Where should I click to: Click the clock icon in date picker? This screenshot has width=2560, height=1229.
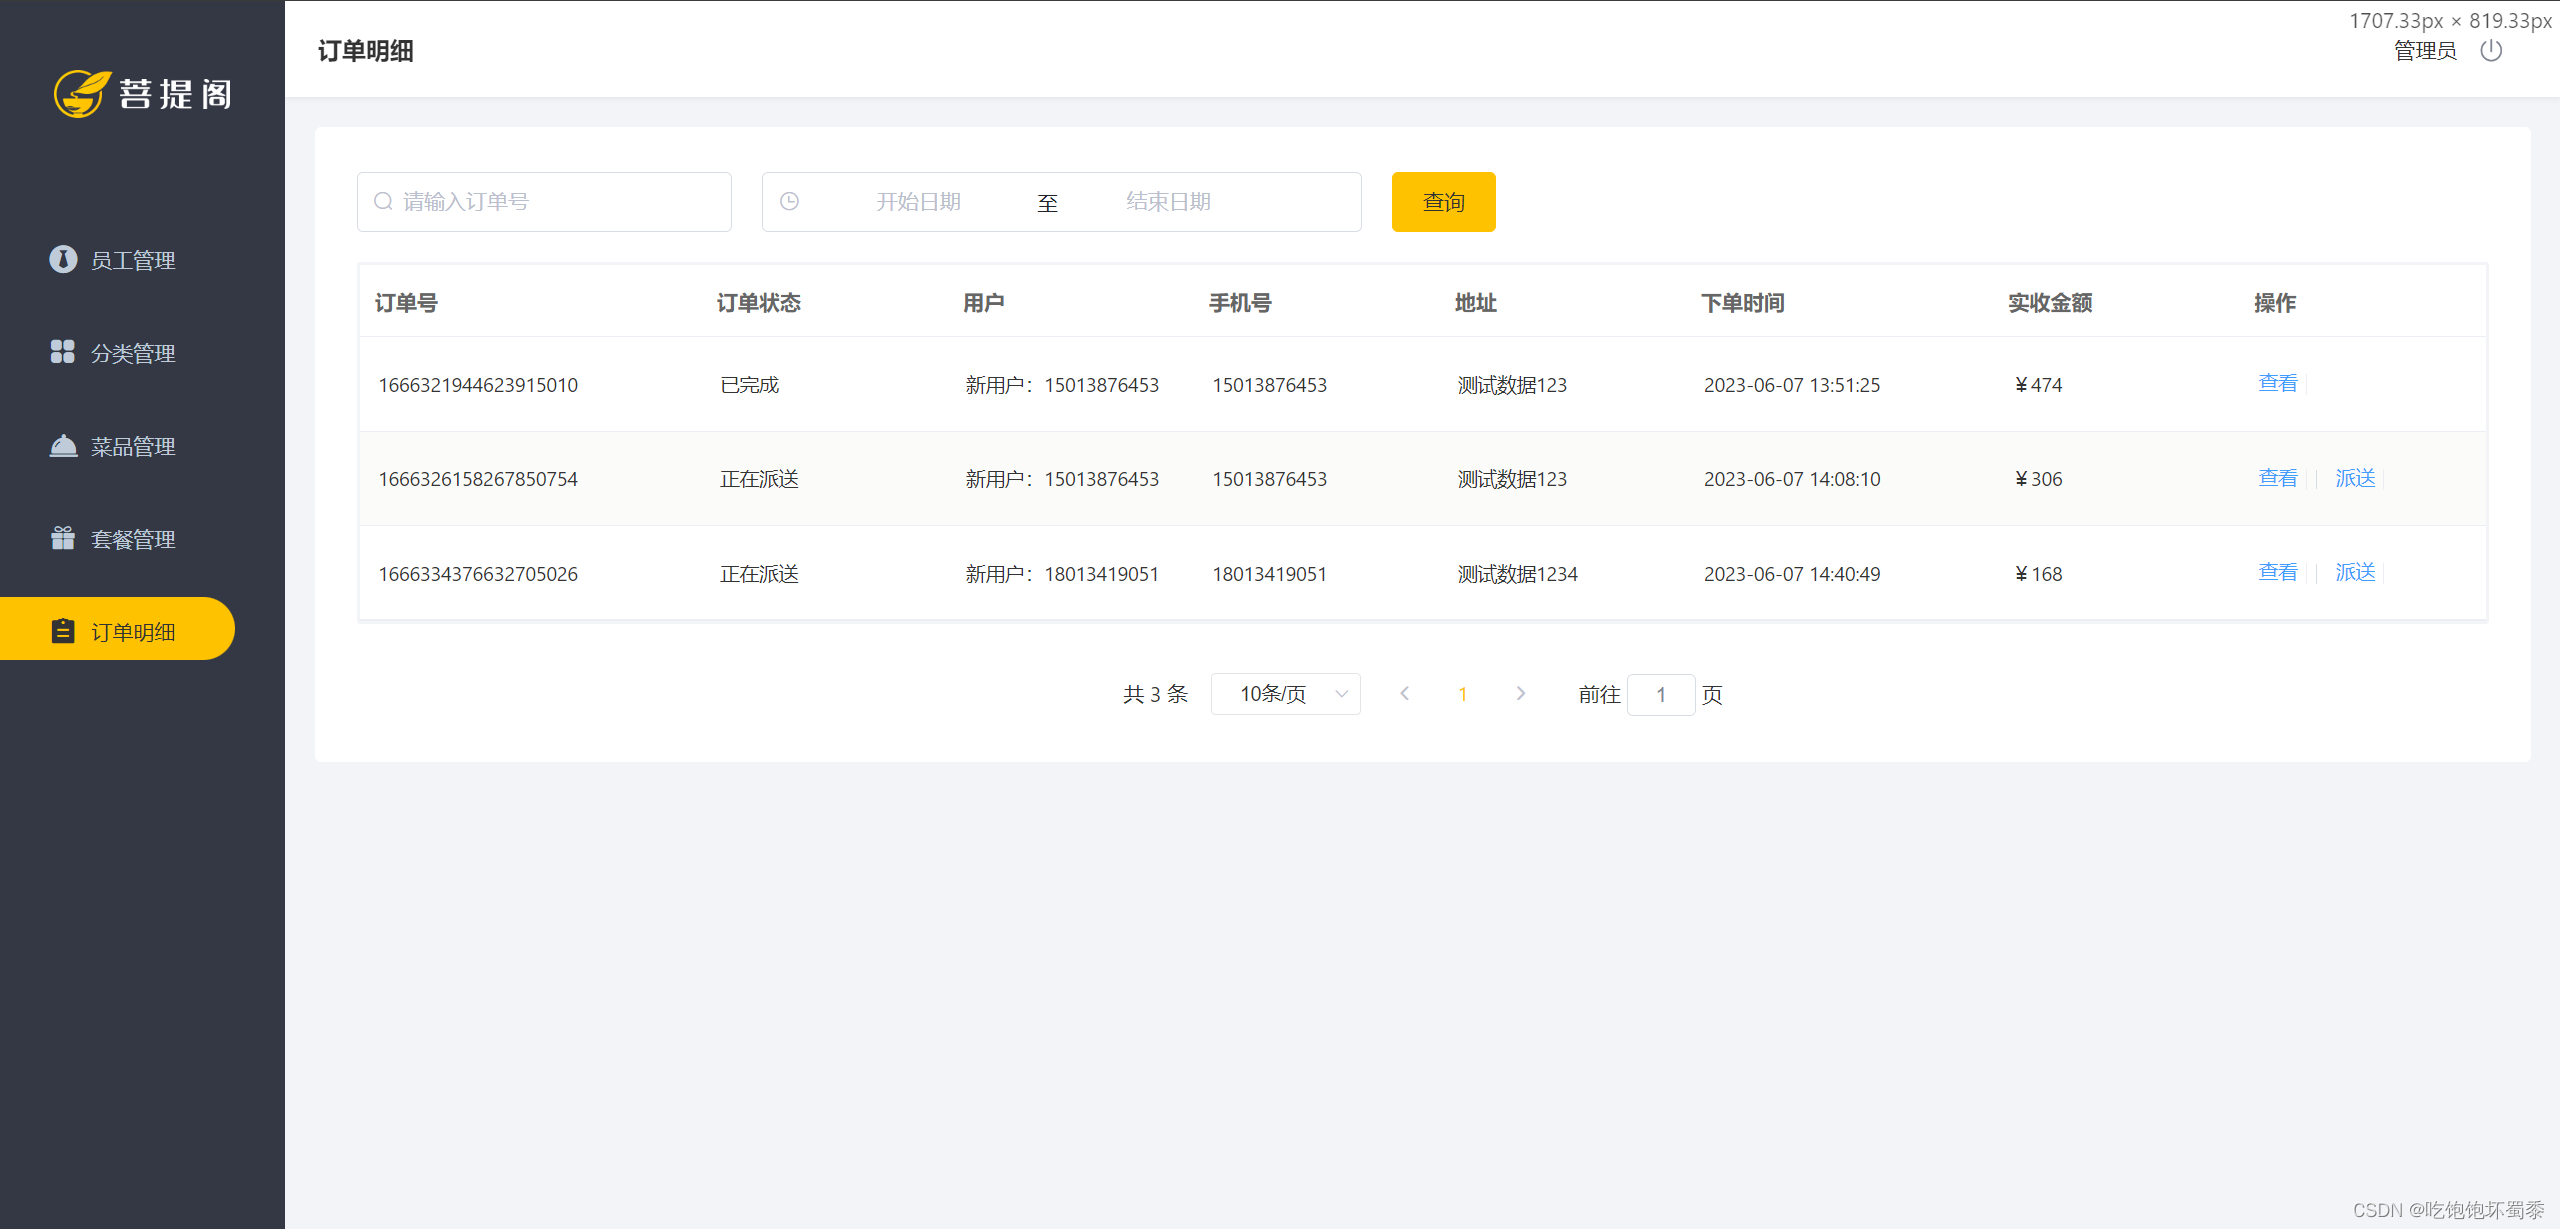789,202
